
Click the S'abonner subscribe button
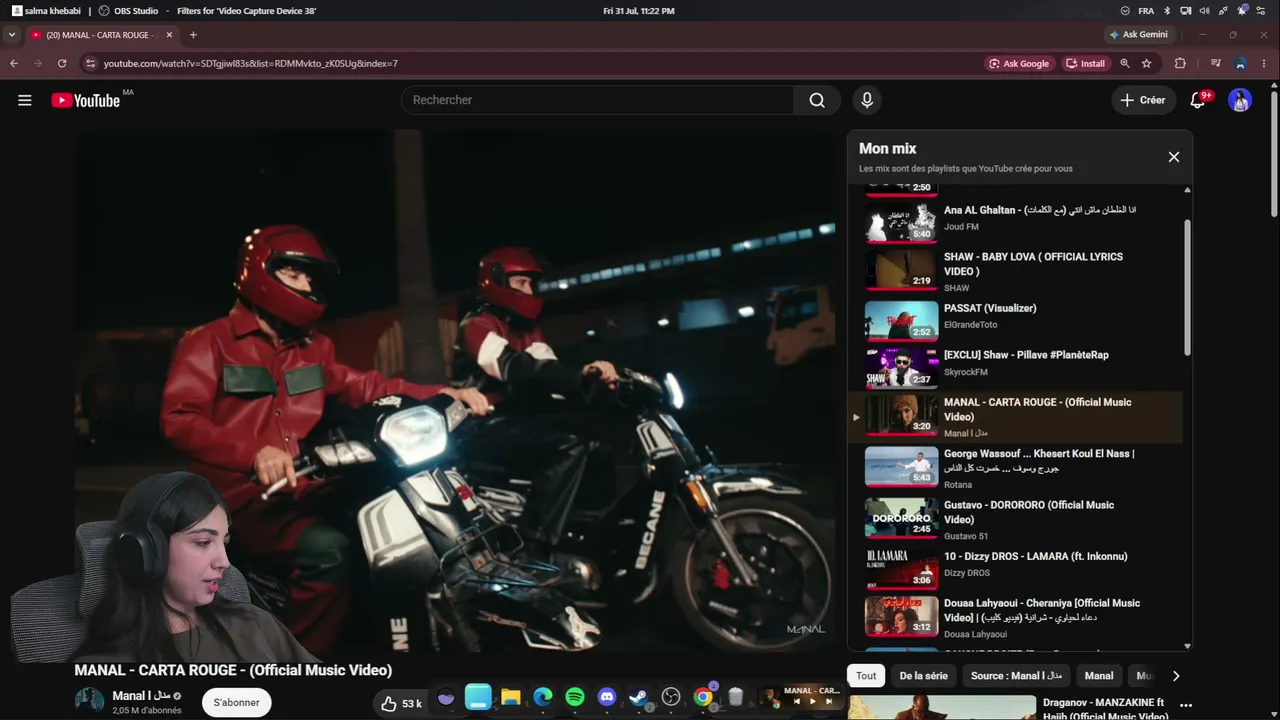click(236, 703)
